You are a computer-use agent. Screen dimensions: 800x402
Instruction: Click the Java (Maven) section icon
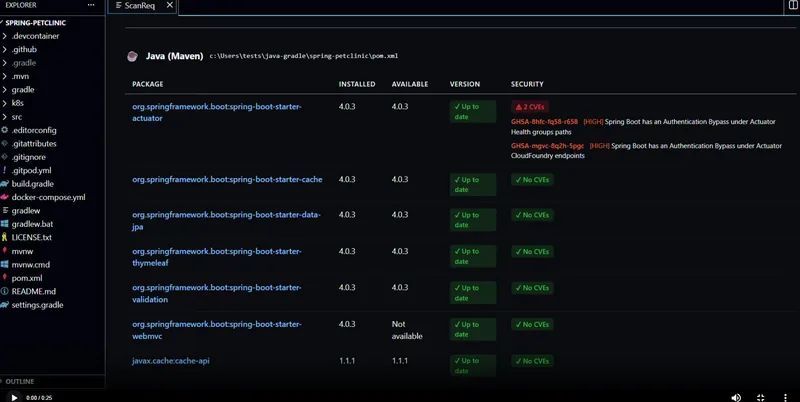point(132,56)
